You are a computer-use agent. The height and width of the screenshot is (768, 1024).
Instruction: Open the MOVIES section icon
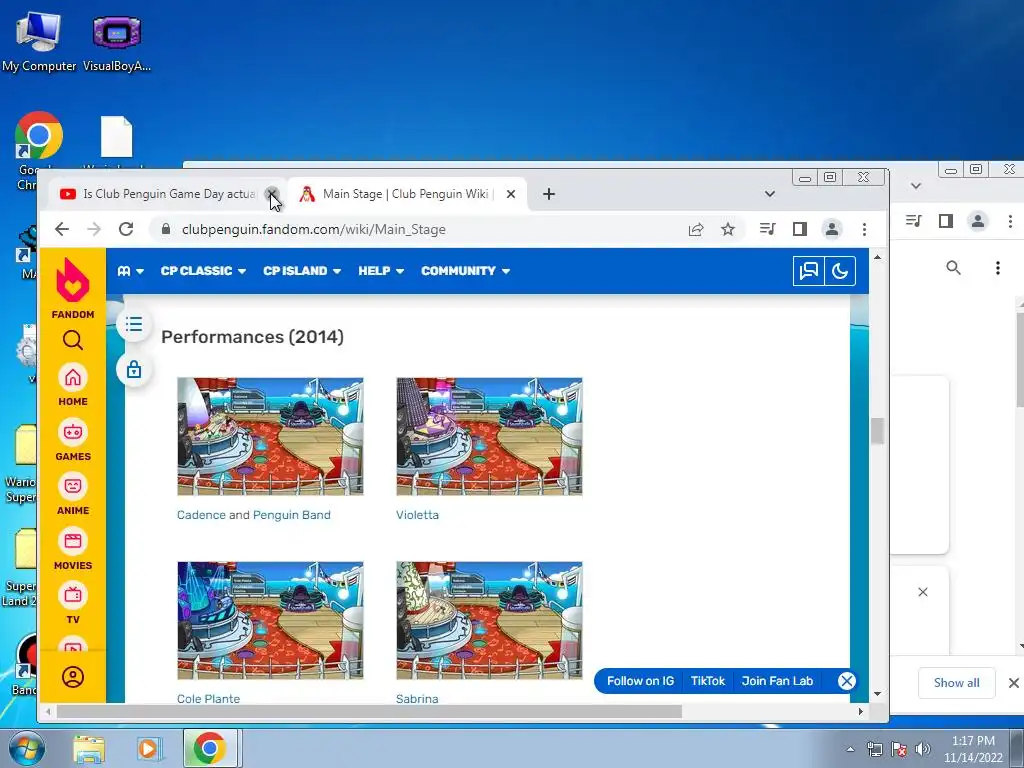pos(72,541)
